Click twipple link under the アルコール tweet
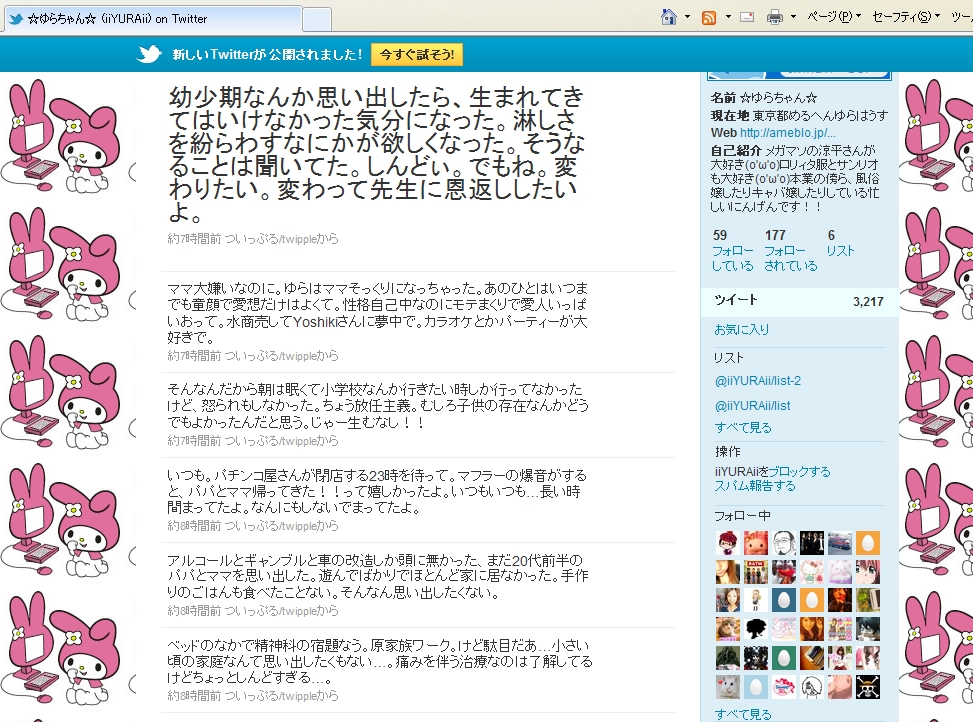This screenshot has height=722, width=973. 273,610
